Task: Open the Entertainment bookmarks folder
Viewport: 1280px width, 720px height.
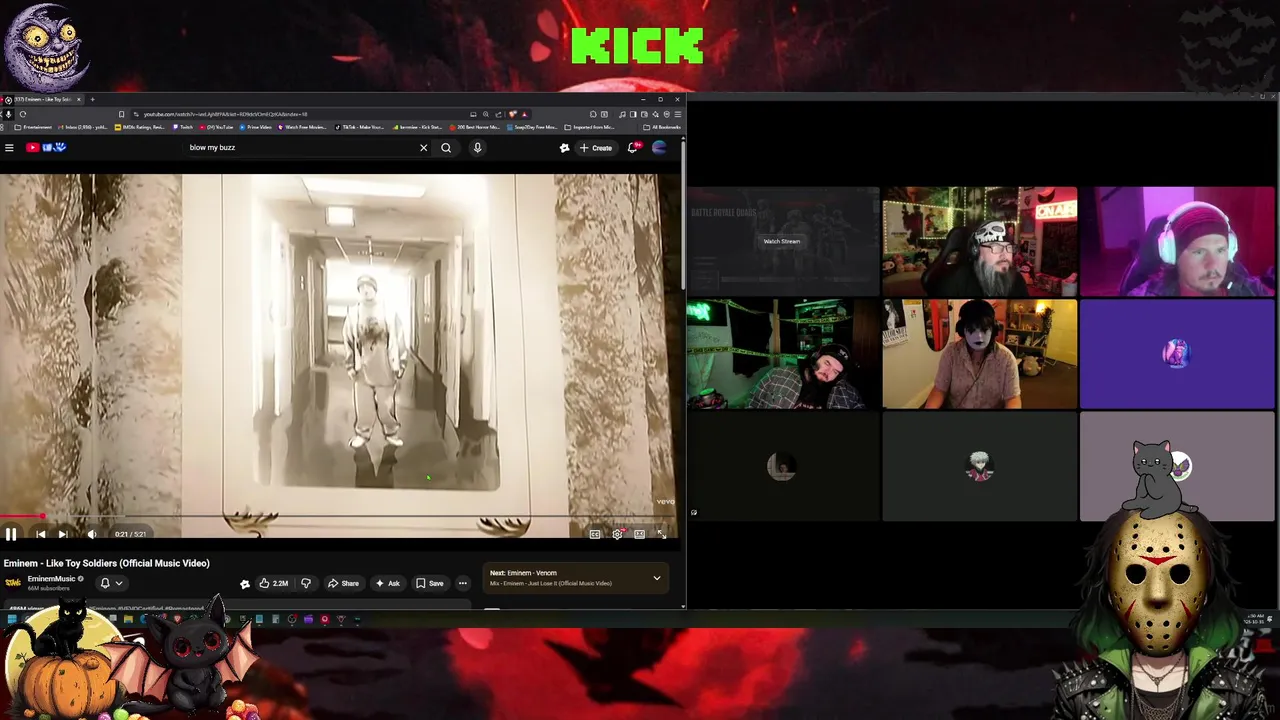Action: tap(34, 127)
